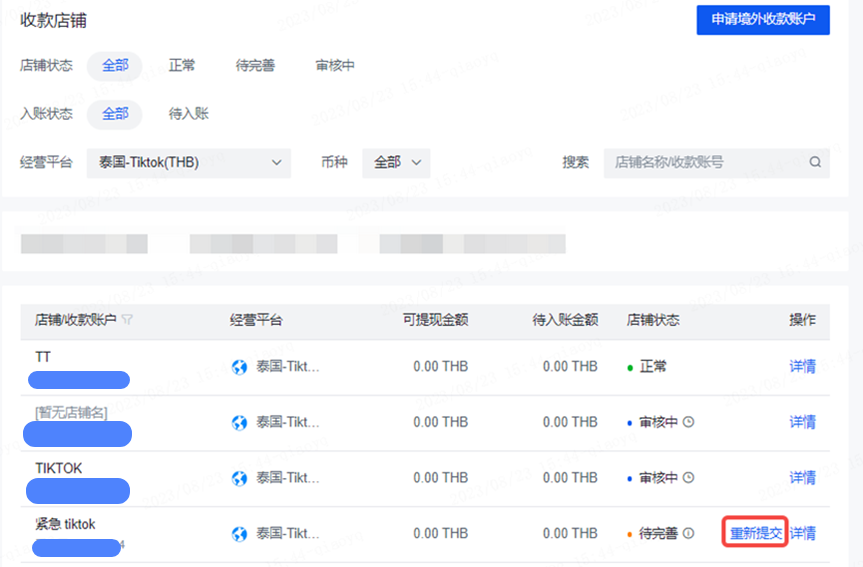Click the 店铺名称/收款账号 search field

pos(705,162)
